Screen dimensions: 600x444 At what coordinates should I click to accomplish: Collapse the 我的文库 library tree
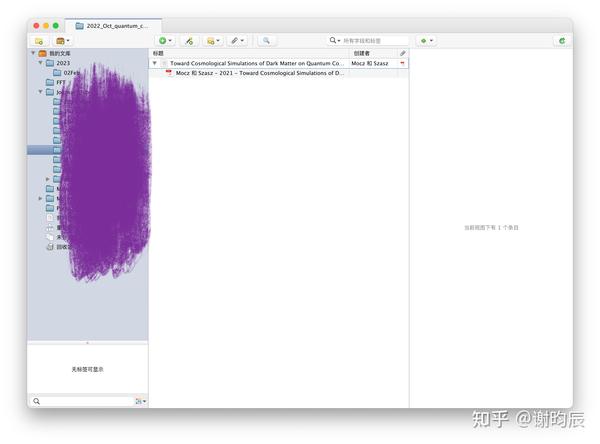(33, 53)
